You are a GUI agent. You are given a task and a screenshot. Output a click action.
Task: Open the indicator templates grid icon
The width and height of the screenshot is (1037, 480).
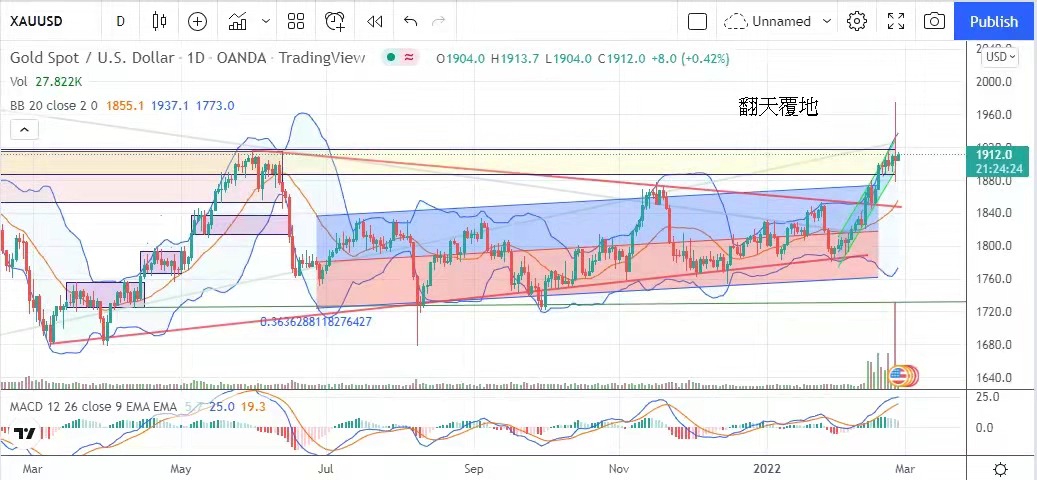point(295,21)
